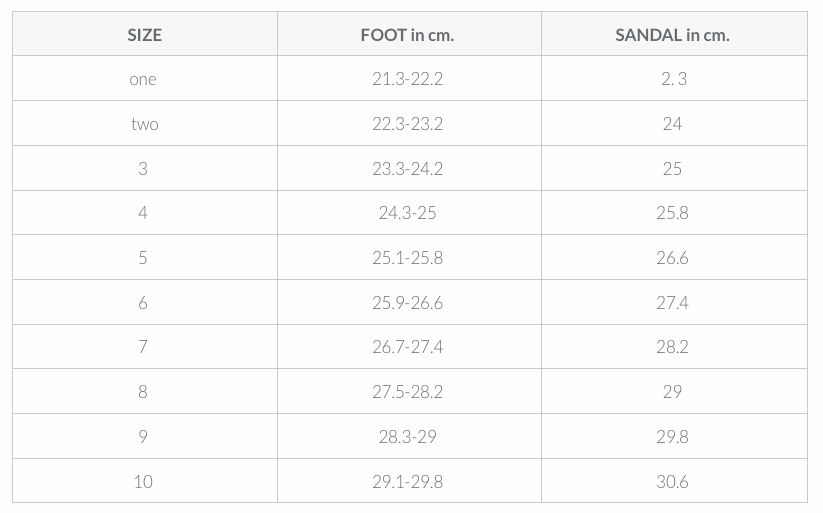This screenshot has height=513, width=823.
Task: Click foot range 25.1-25.8
Action: point(407,258)
